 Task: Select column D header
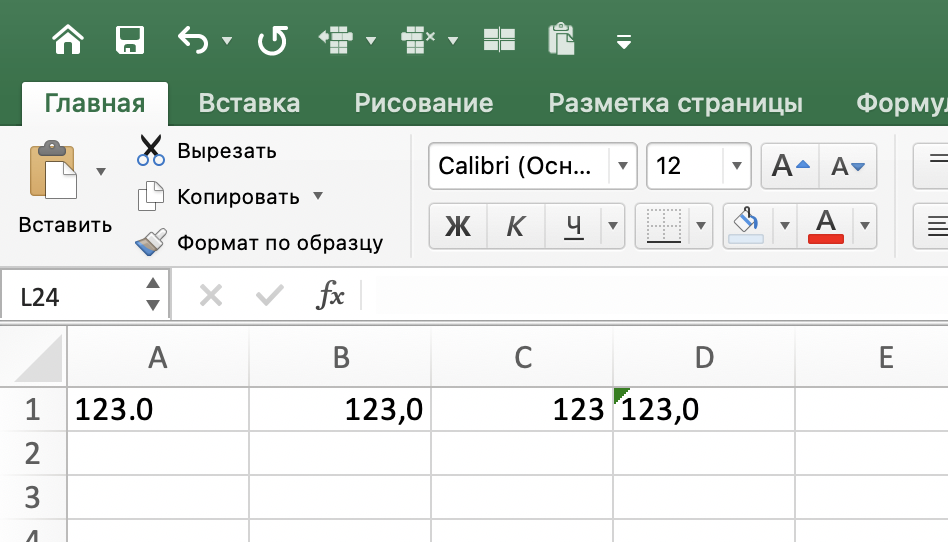pyautogui.click(x=704, y=358)
